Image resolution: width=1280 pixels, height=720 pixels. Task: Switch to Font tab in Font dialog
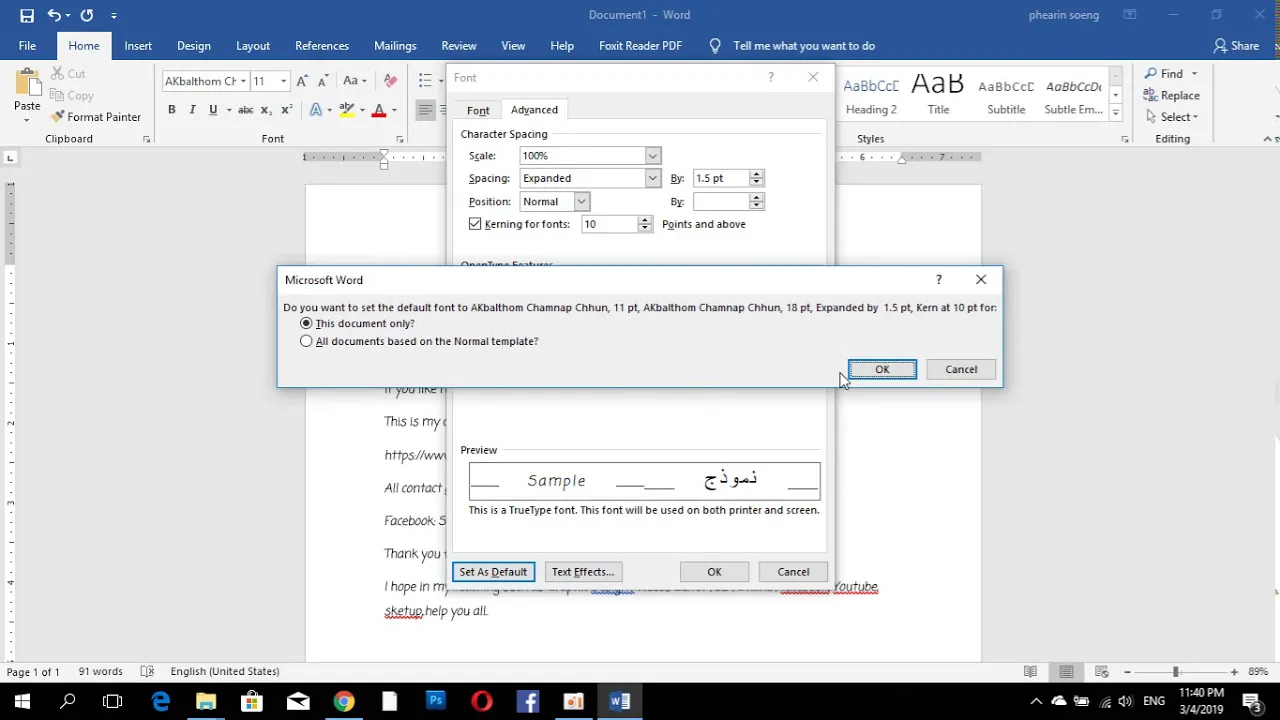pos(478,110)
